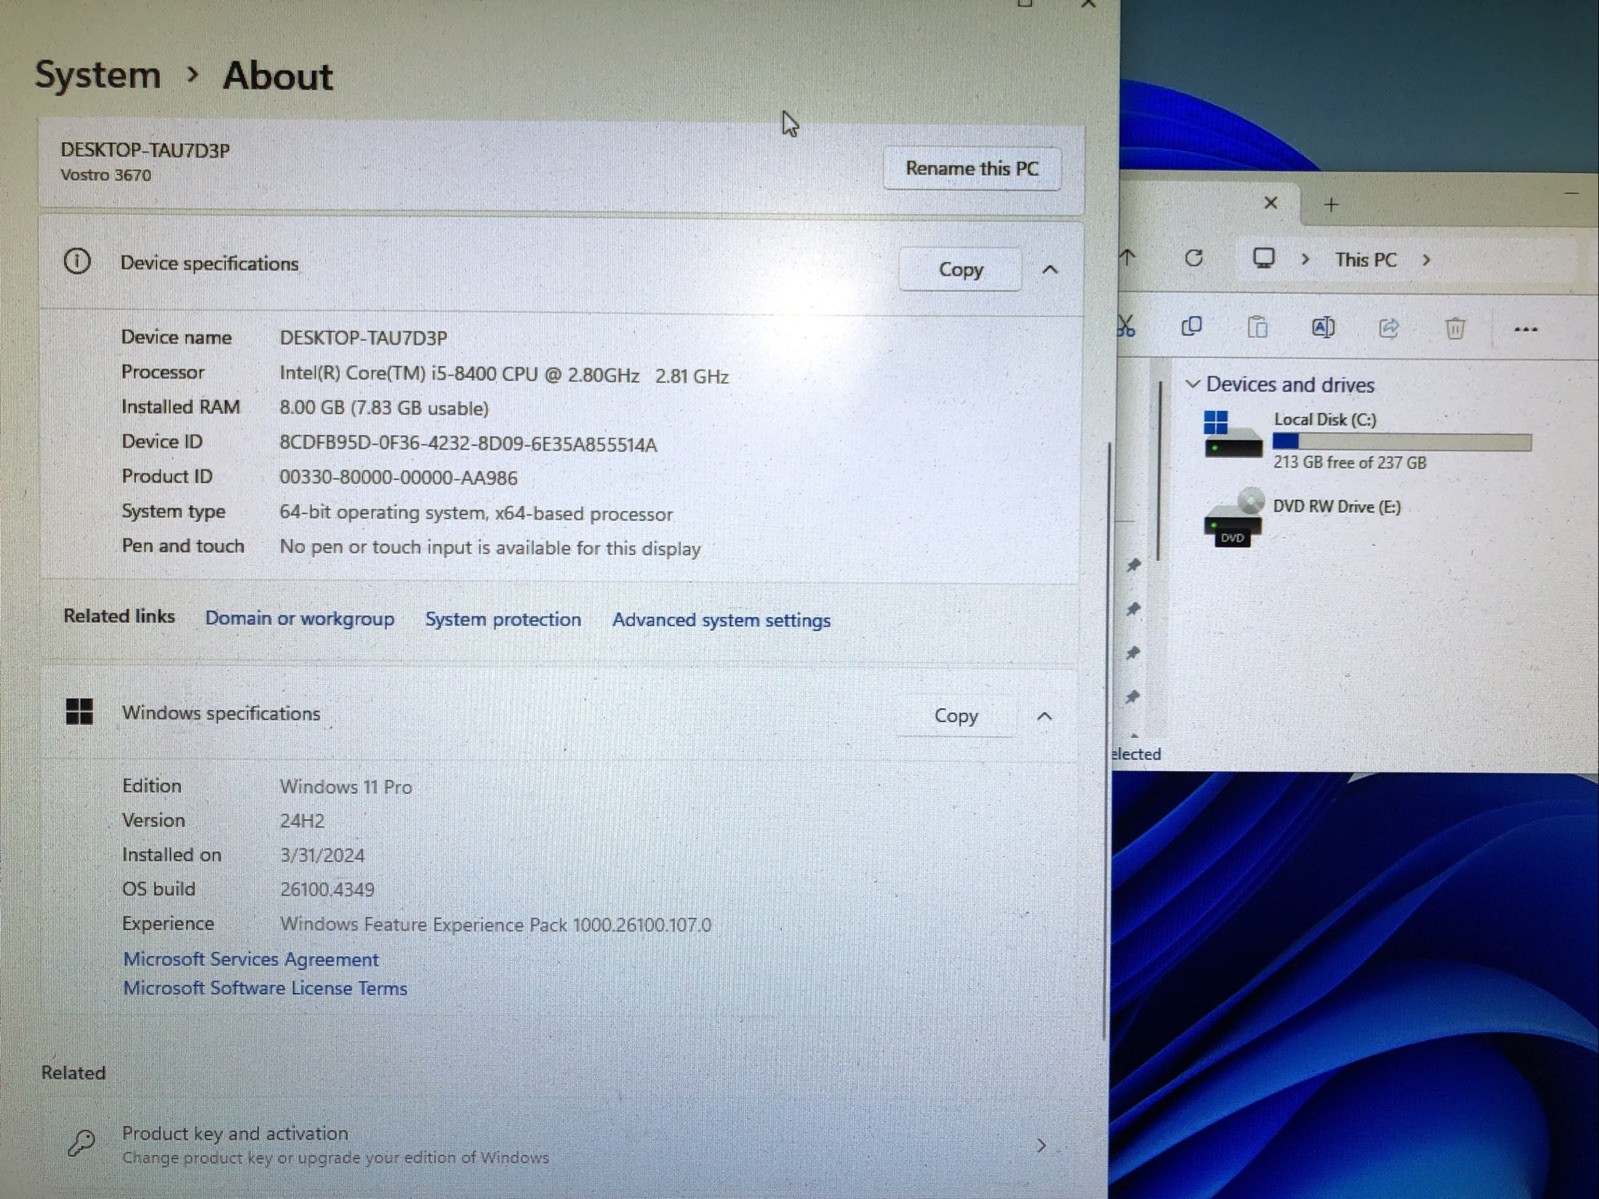Click the chevron before This PC in address bar
Image resolution: width=1599 pixels, height=1199 pixels.
[x=1305, y=259]
